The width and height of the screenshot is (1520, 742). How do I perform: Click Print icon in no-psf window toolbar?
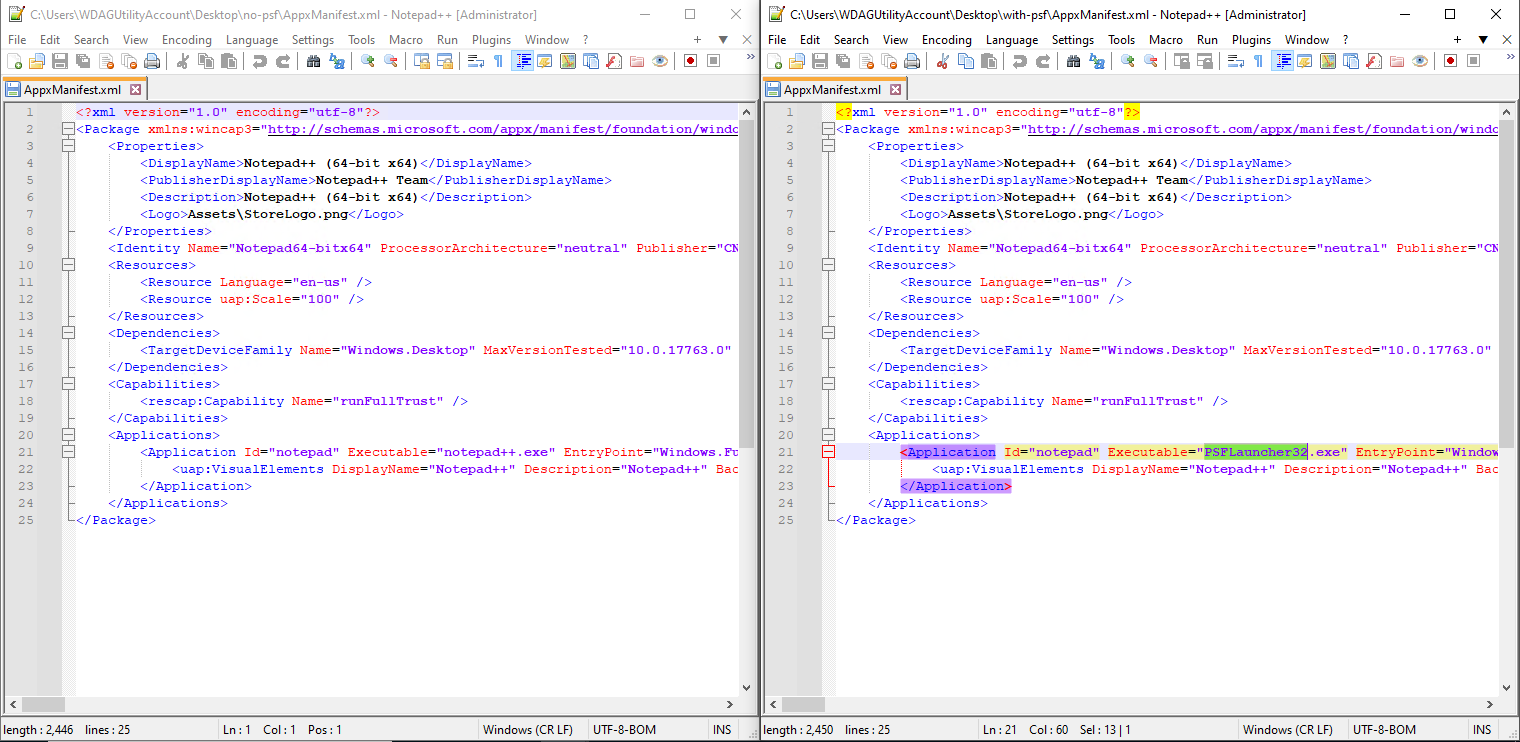(152, 61)
